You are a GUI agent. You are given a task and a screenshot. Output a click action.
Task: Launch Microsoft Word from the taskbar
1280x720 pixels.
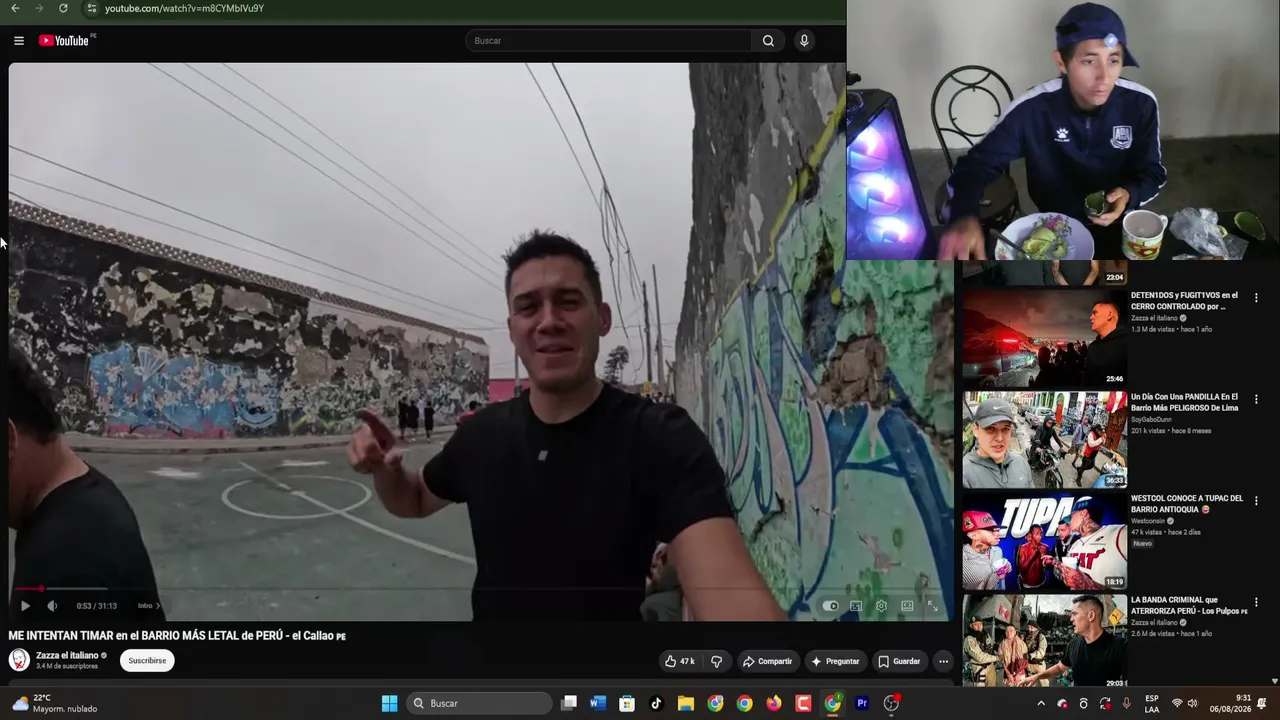(598, 703)
